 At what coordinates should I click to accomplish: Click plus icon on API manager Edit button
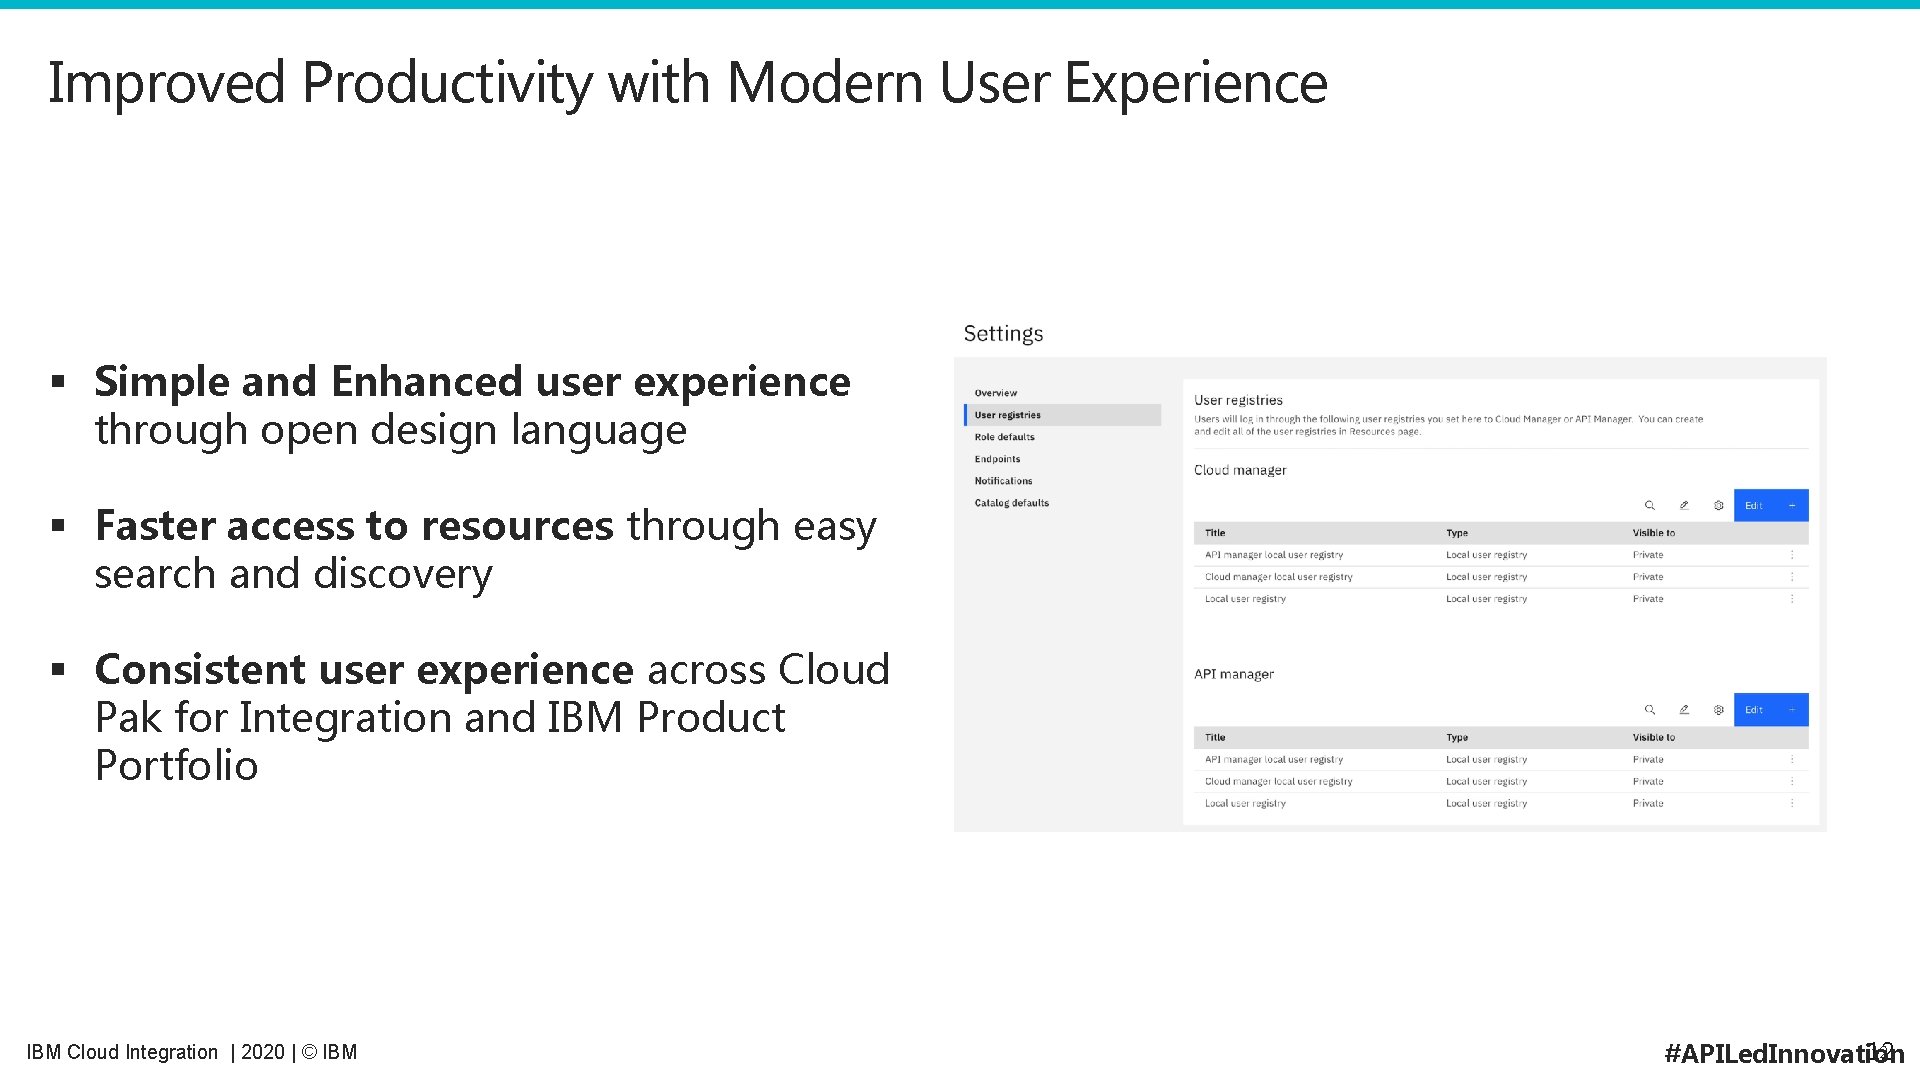pos(1792,710)
